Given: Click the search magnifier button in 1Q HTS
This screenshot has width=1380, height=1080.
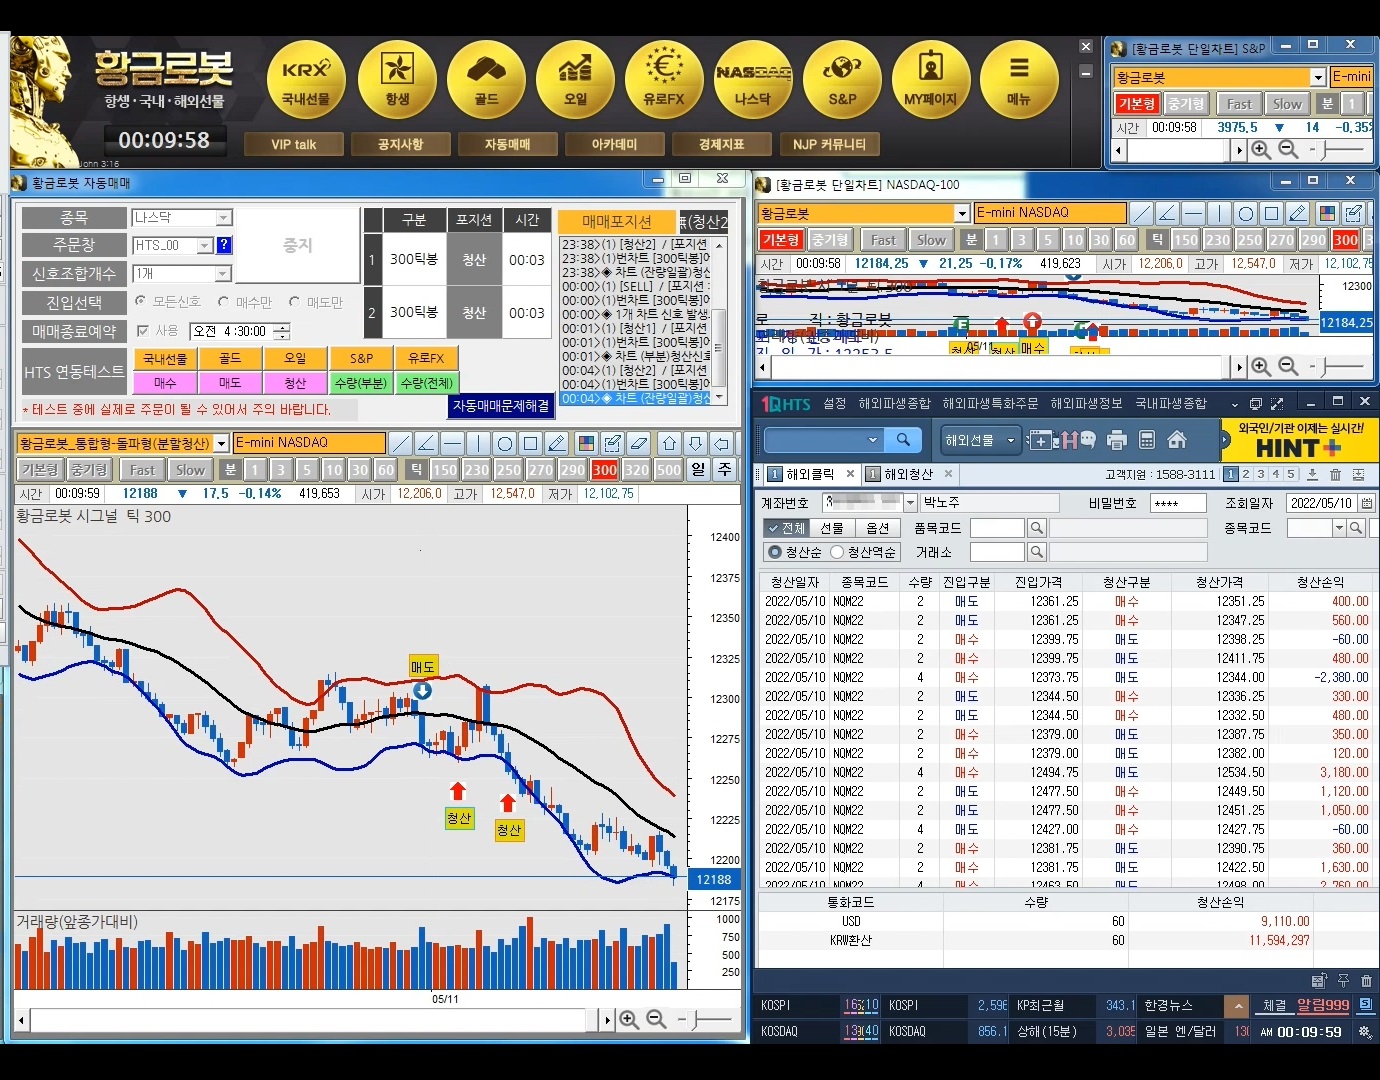Looking at the screenshot, I should [903, 440].
